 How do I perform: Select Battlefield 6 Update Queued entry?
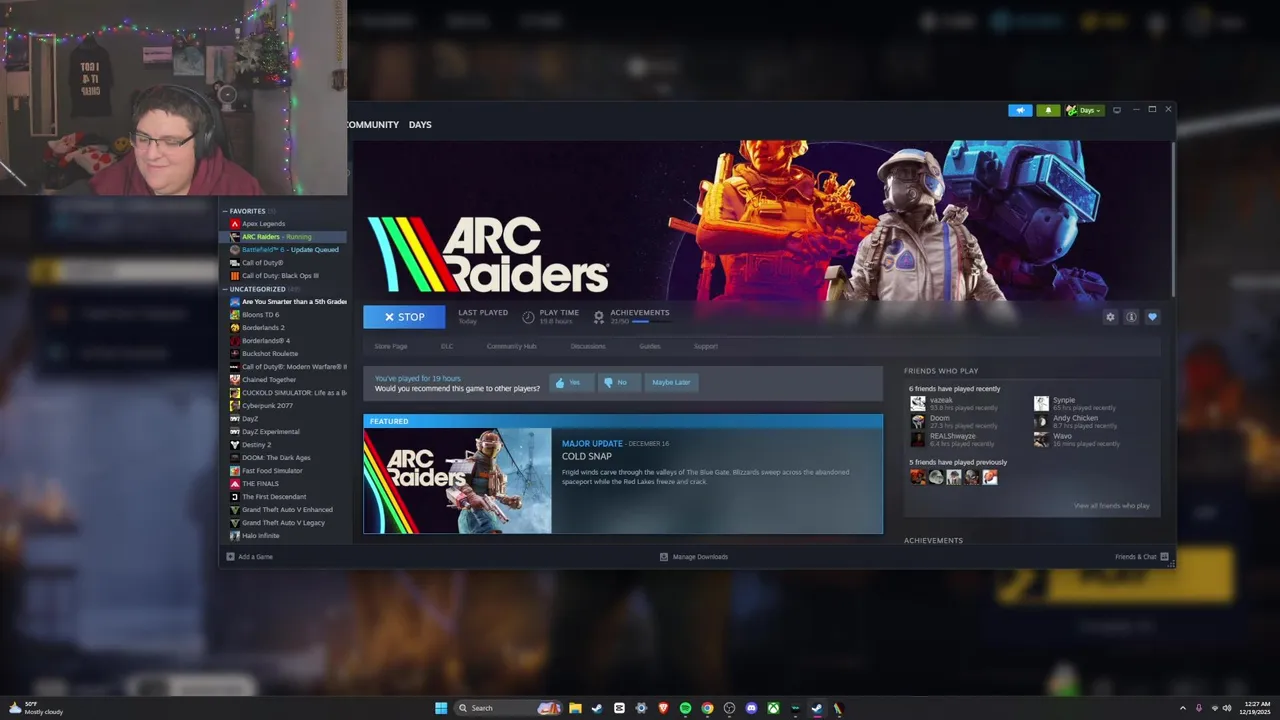coord(283,250)
